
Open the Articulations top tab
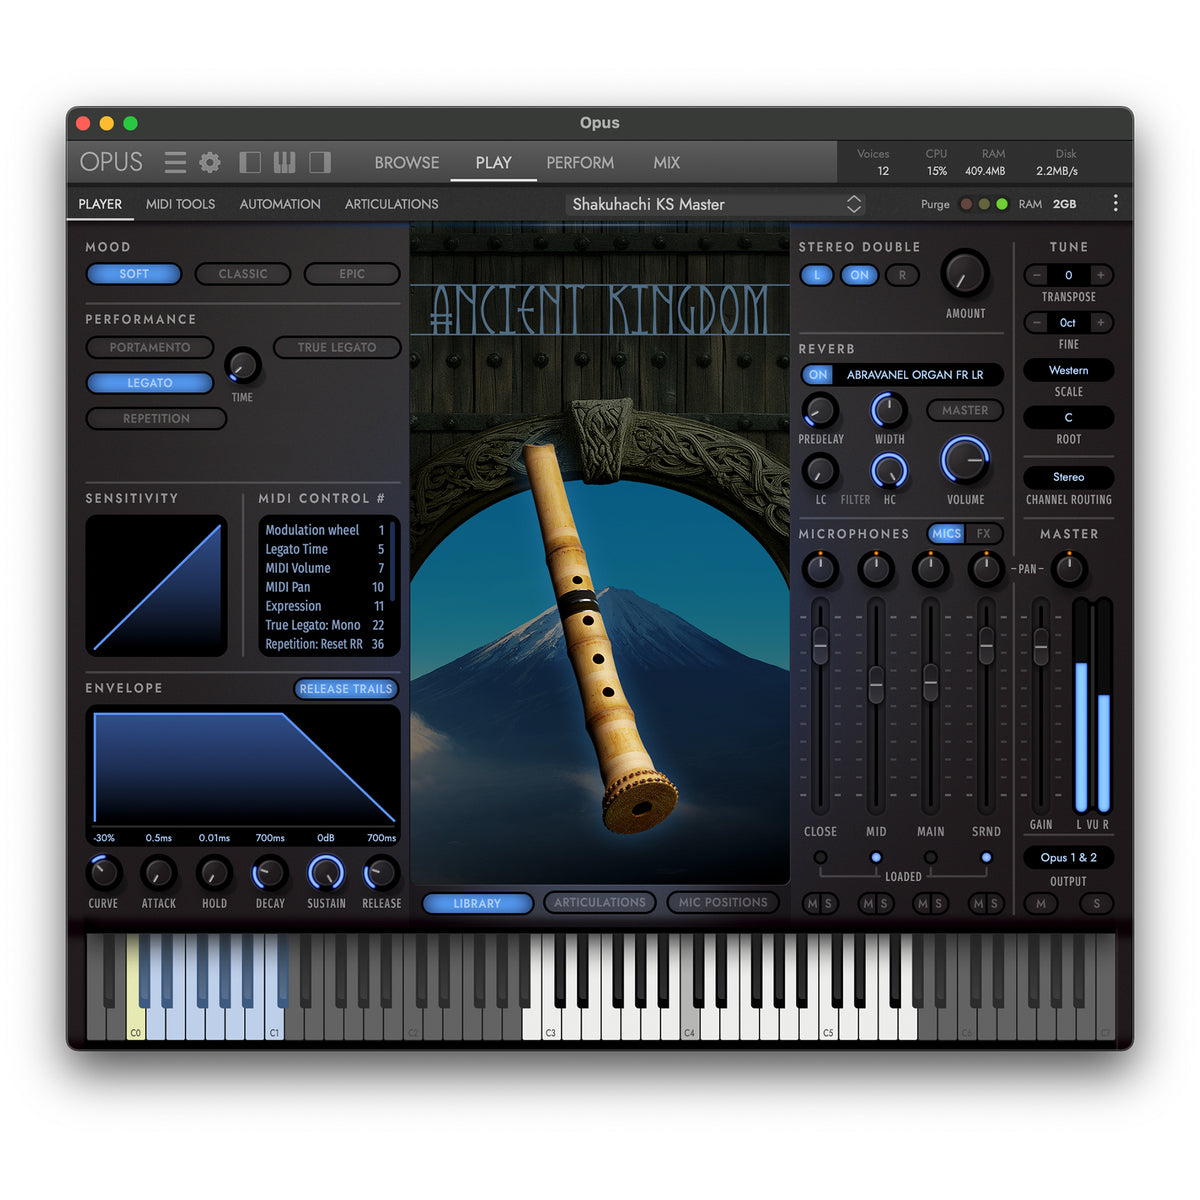click(392, 204)
